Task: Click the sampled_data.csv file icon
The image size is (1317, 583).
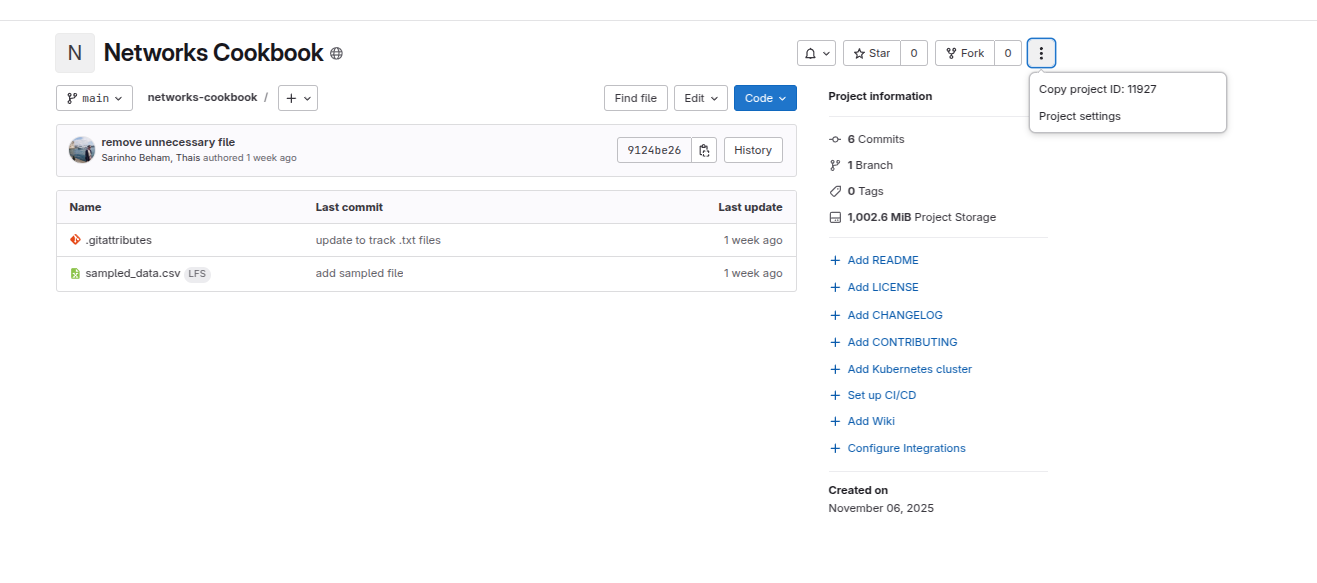Action: click(x=75, y=273)
